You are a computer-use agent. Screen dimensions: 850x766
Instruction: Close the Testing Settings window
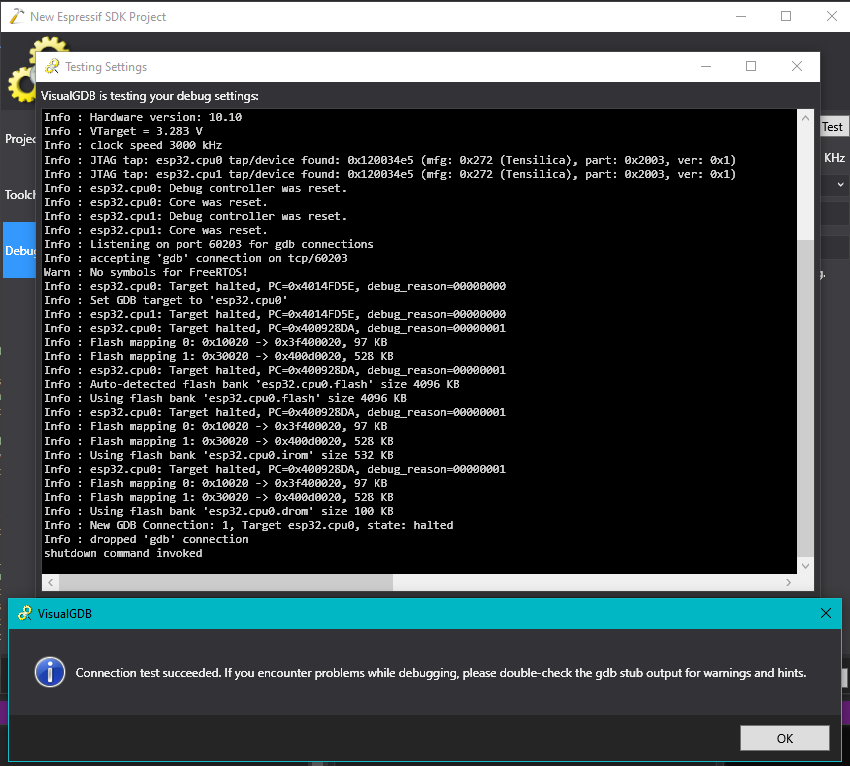(796, 67)
